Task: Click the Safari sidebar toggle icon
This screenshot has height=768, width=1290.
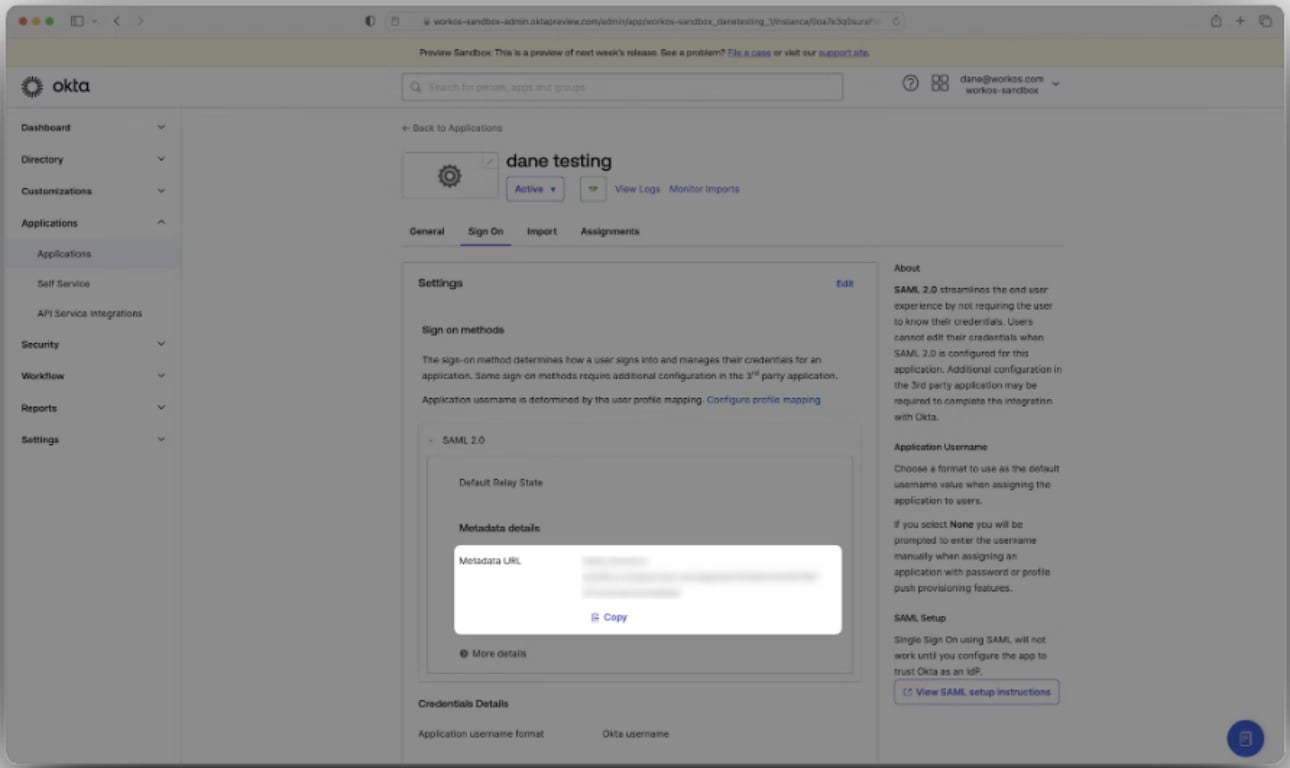Action: (x=77, y=21)
